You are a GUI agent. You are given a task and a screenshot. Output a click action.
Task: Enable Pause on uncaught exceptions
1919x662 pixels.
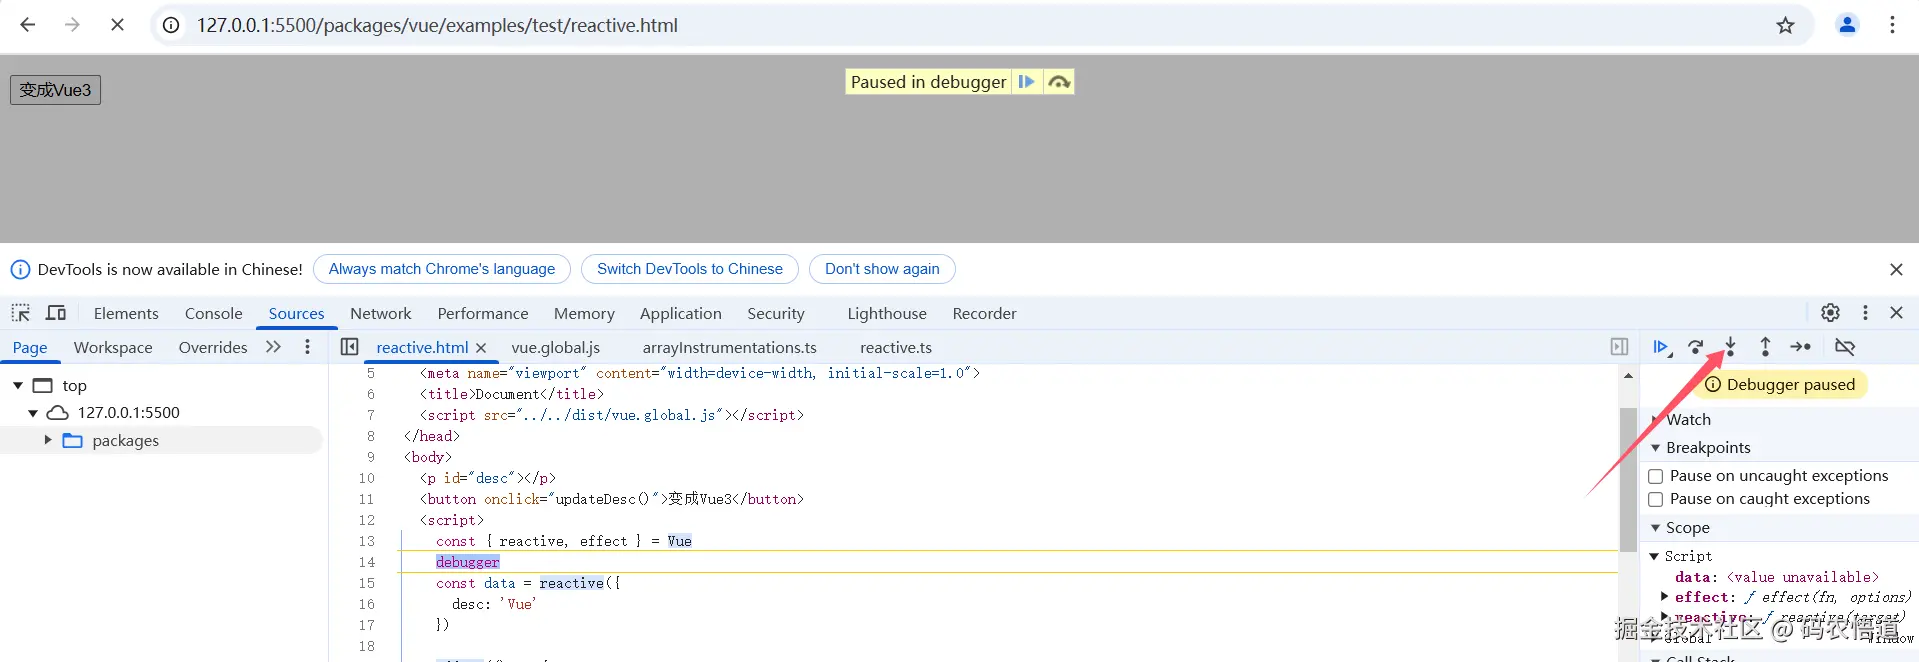pos(1655,476)
